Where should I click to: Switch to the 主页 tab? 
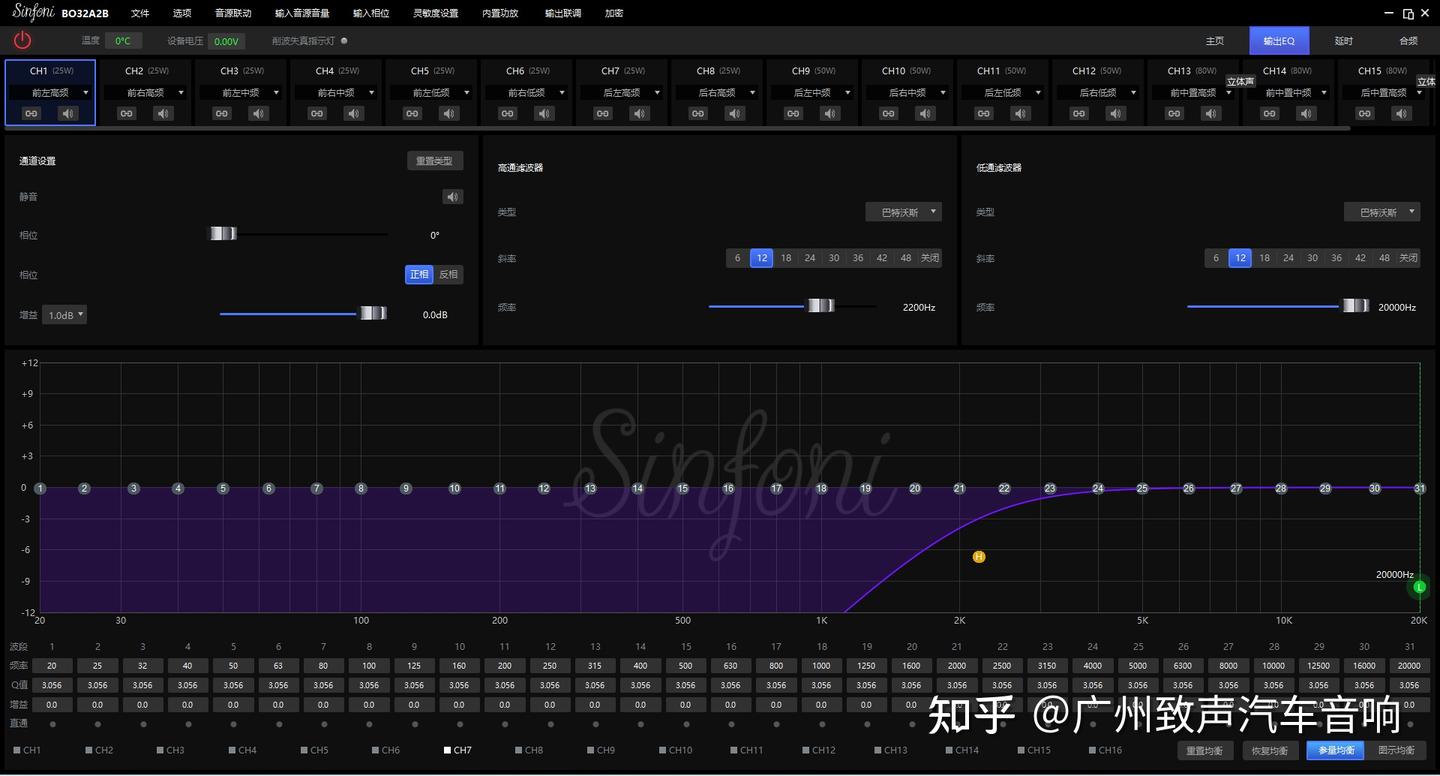(1215, 41)
